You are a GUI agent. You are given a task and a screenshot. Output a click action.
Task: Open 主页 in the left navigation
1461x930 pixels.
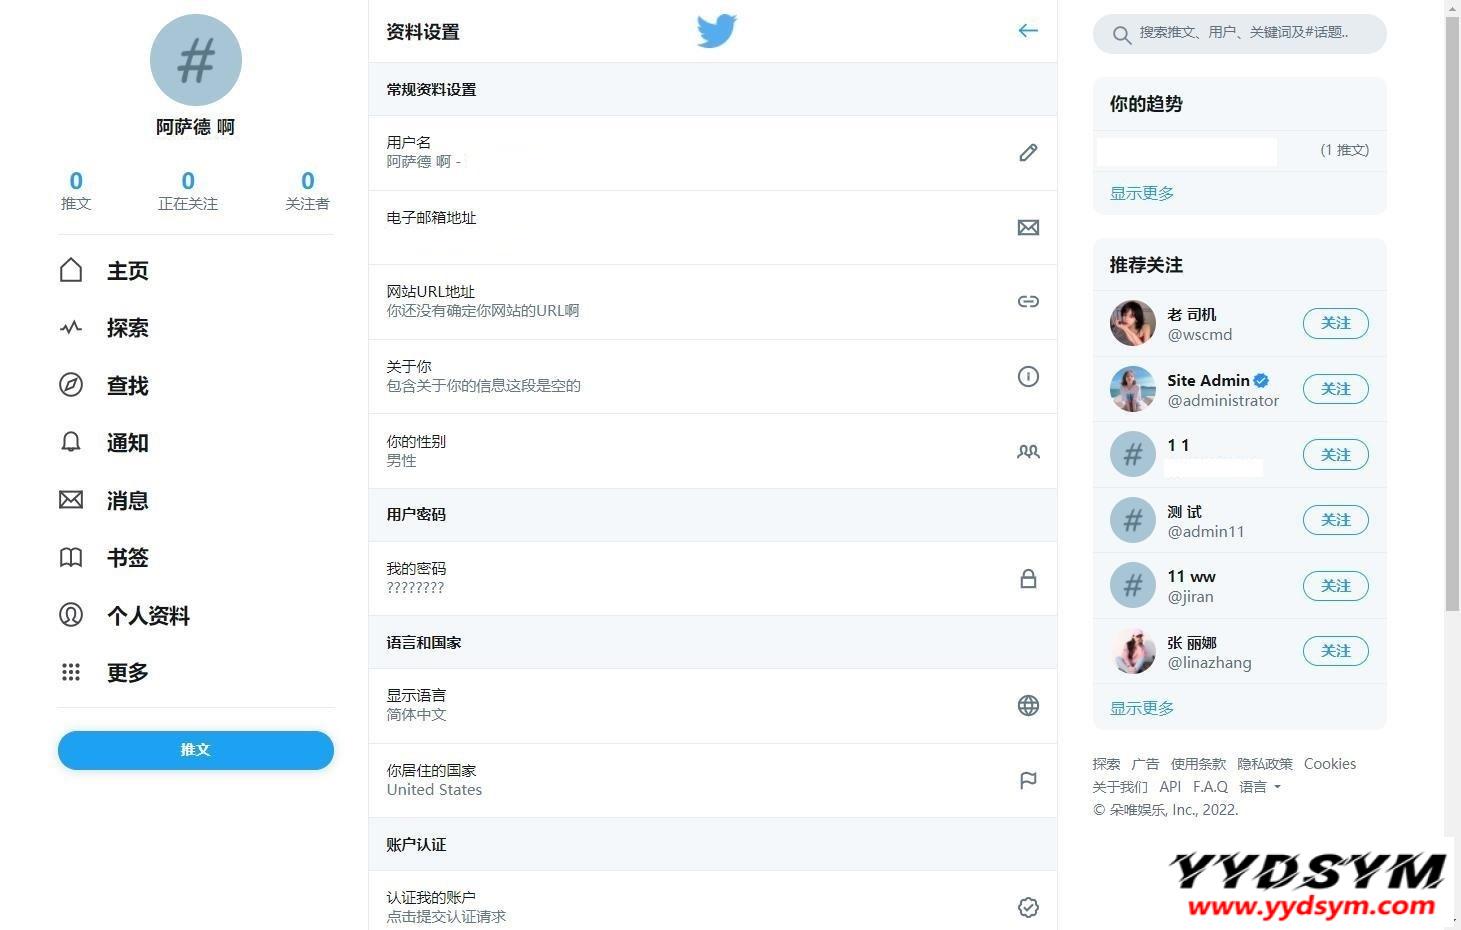(x=127, y=271)
